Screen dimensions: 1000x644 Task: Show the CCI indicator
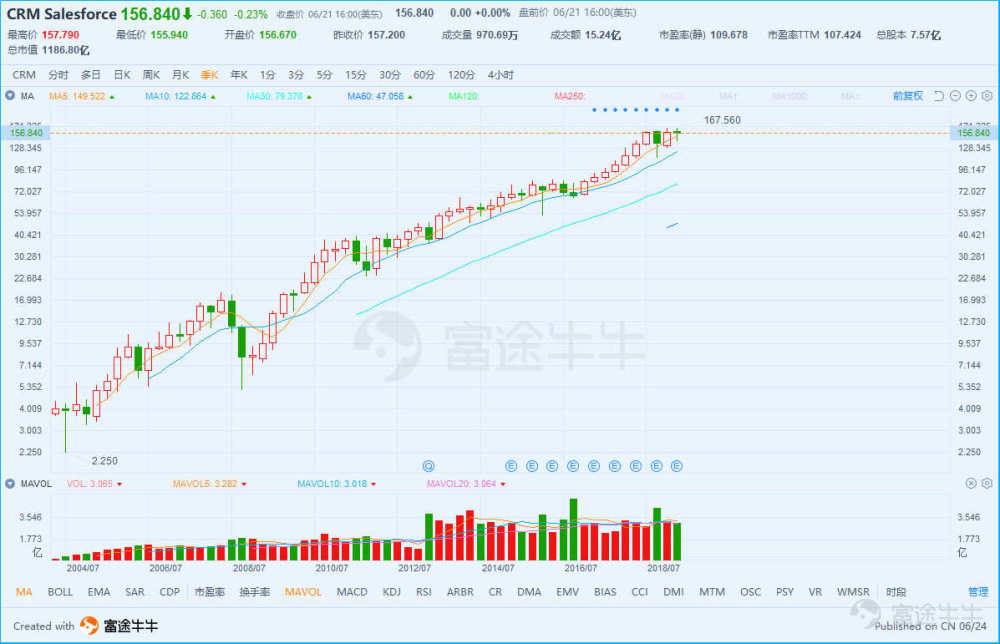tap(640, 592)
